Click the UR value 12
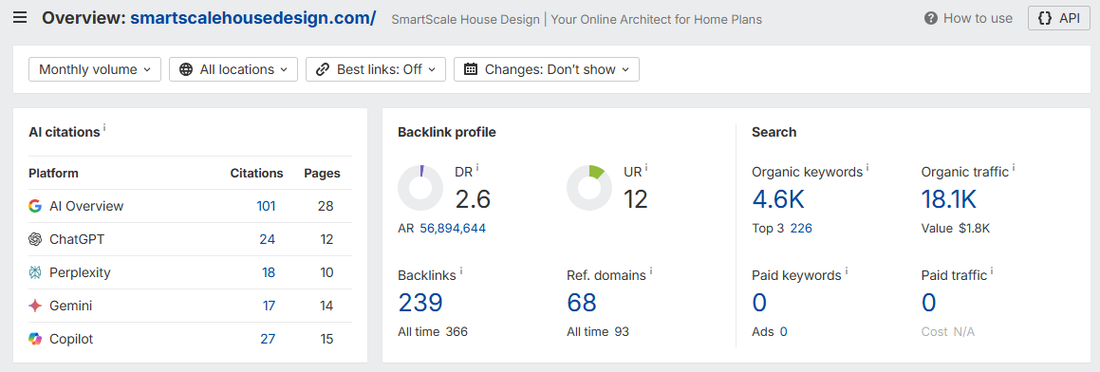 pos(635,199)
